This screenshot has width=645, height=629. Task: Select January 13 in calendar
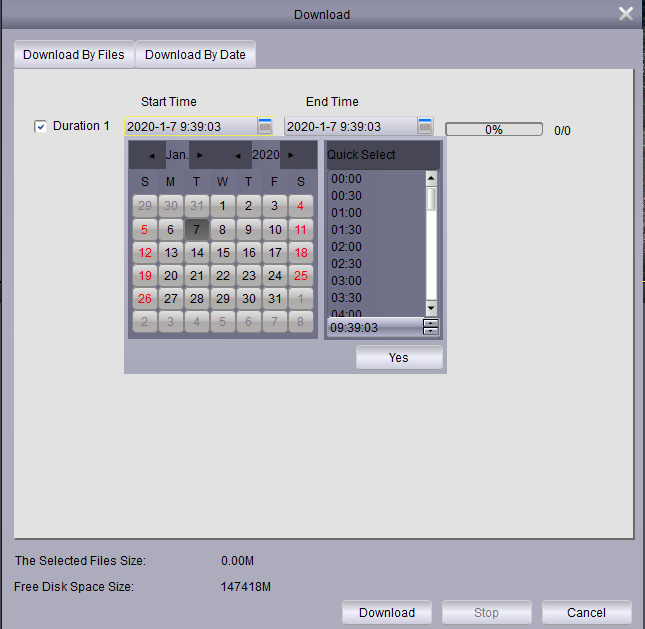coord(171,252)
